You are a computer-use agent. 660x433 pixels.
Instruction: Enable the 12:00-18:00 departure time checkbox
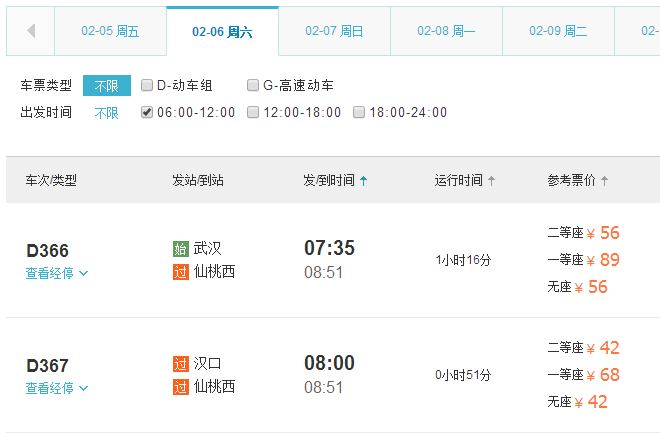point(253,112)
